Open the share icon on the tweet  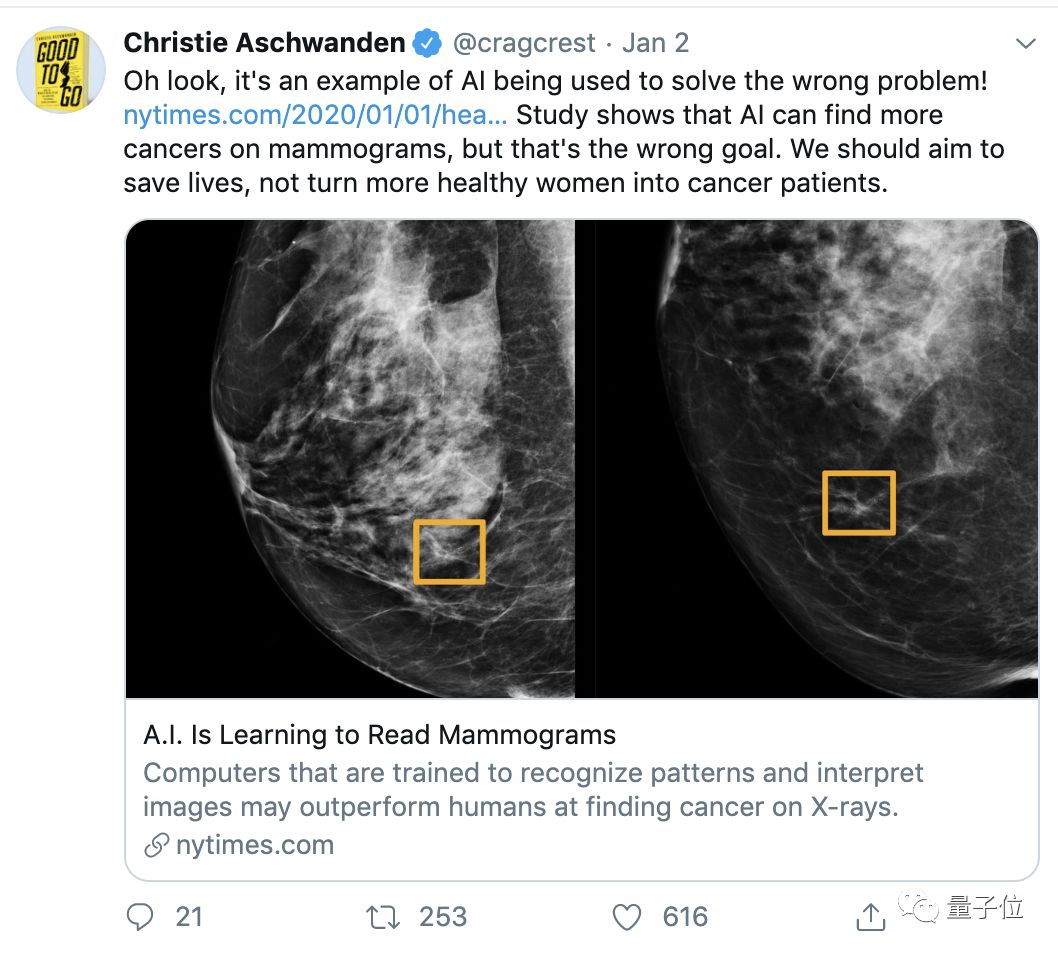[870, 915]
